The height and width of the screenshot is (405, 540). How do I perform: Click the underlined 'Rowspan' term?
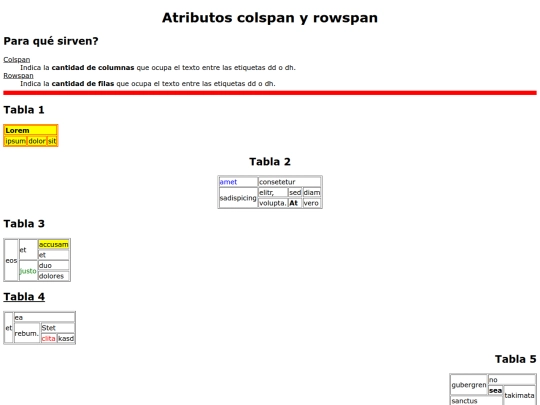(x=18, y=75)
